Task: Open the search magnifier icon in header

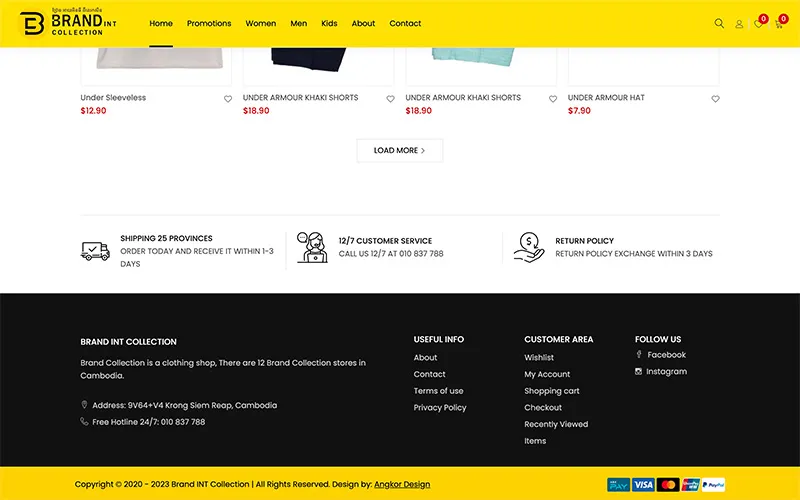Action: (x=719, y=23)
